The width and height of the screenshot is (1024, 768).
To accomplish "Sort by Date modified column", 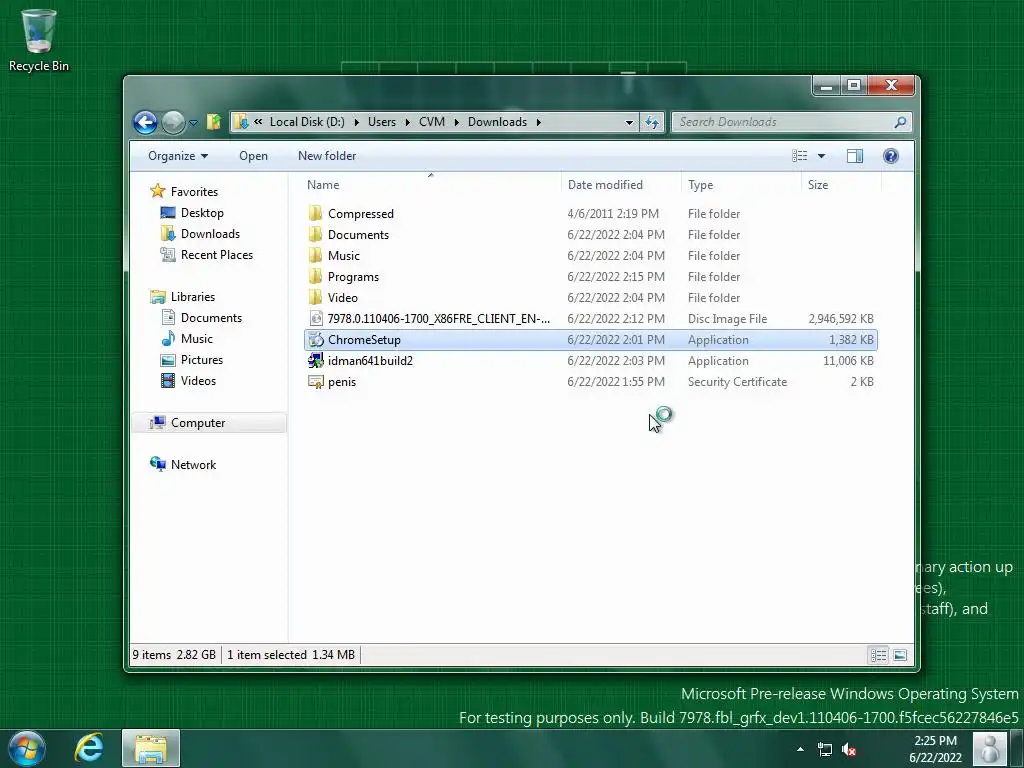I will [620, 185].
